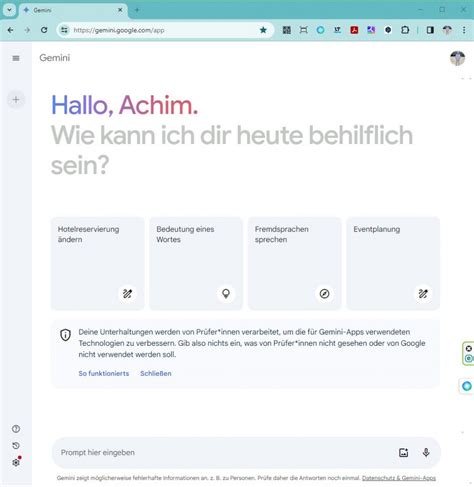Open the purple translate extension icon
The height and width of the screenshot is (487, 474).
coord(371,30)
